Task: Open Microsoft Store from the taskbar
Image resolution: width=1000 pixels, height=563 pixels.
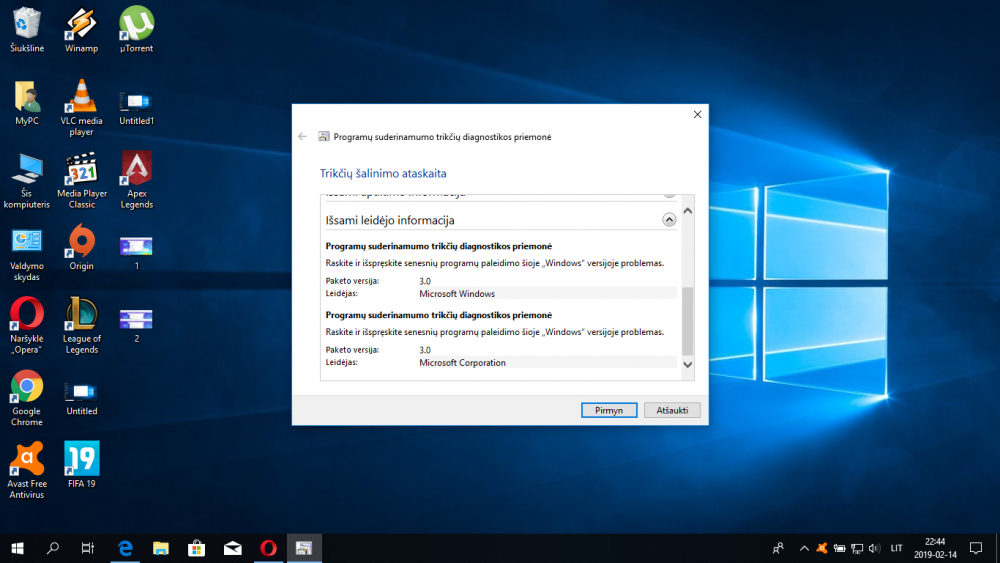Action: point(196,548)
